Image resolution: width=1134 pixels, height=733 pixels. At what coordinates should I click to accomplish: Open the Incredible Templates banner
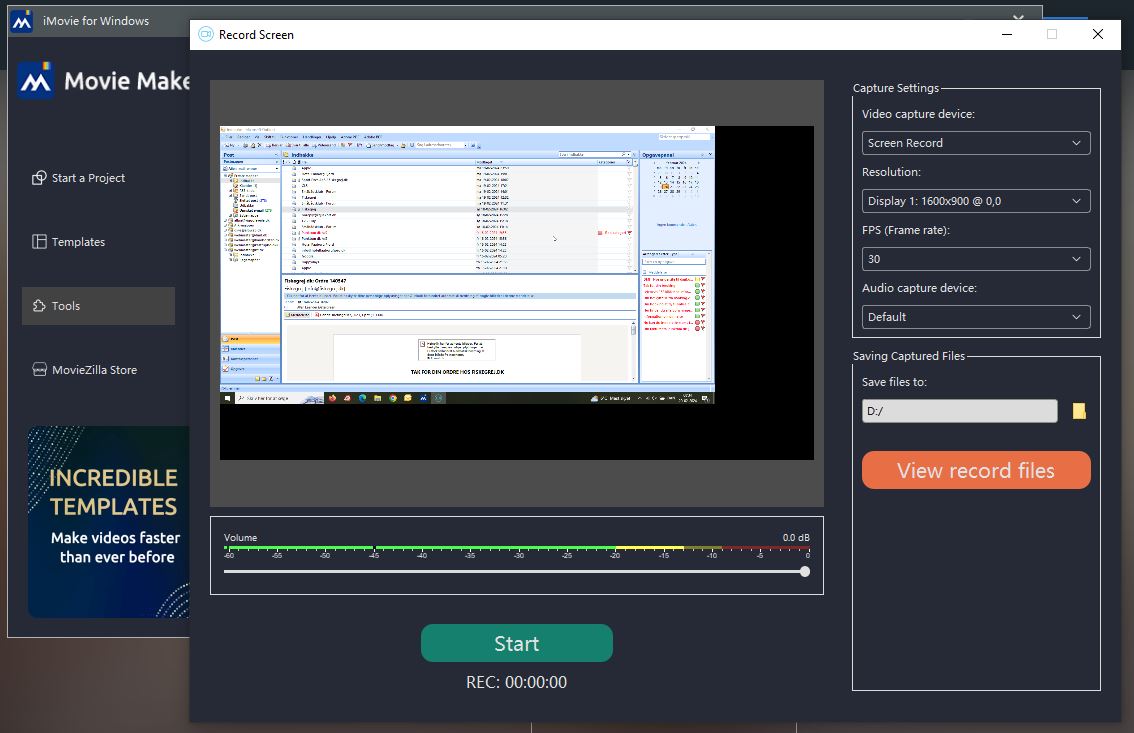(x=108, y=521)
